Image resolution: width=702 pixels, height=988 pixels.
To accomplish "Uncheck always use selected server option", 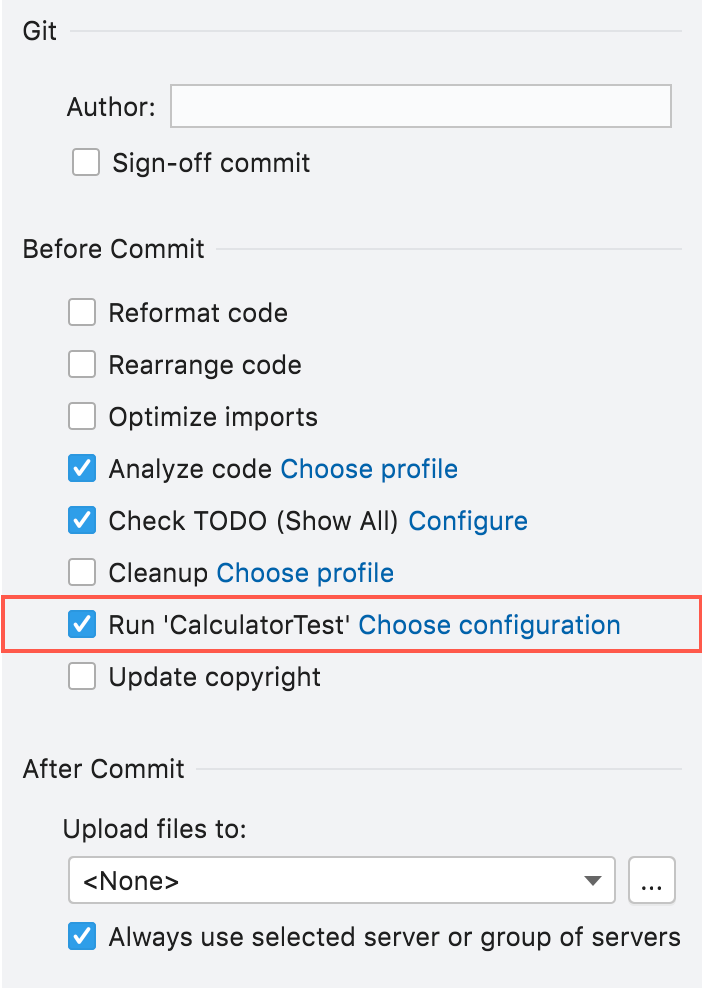I will (x=82, y=937).
